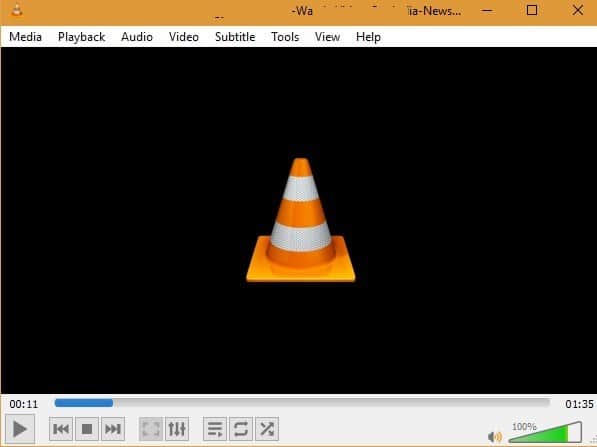Image resolution: width=597 pixels, height=447 pixels.
Task: Jump to the previous media track
Action: pos(61,429)
